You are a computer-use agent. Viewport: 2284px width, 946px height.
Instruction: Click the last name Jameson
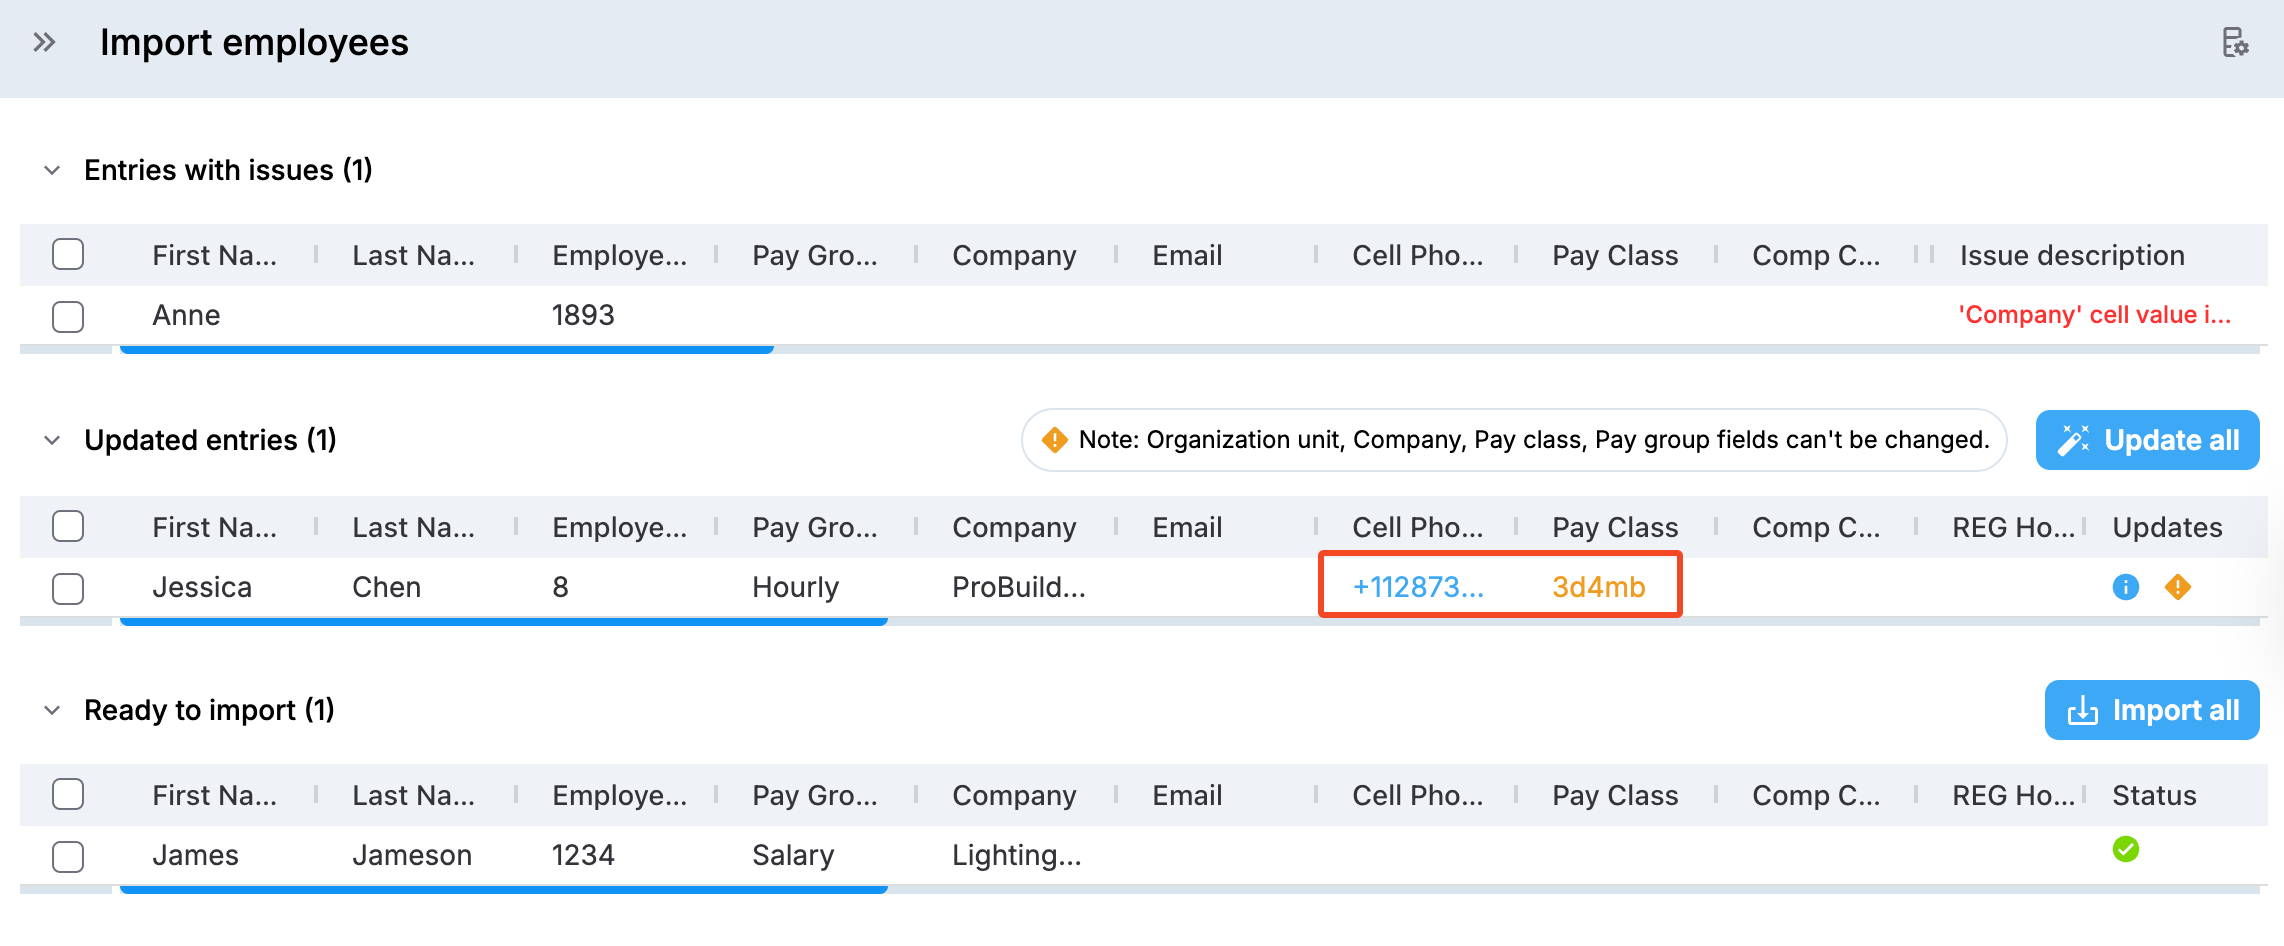411,855
